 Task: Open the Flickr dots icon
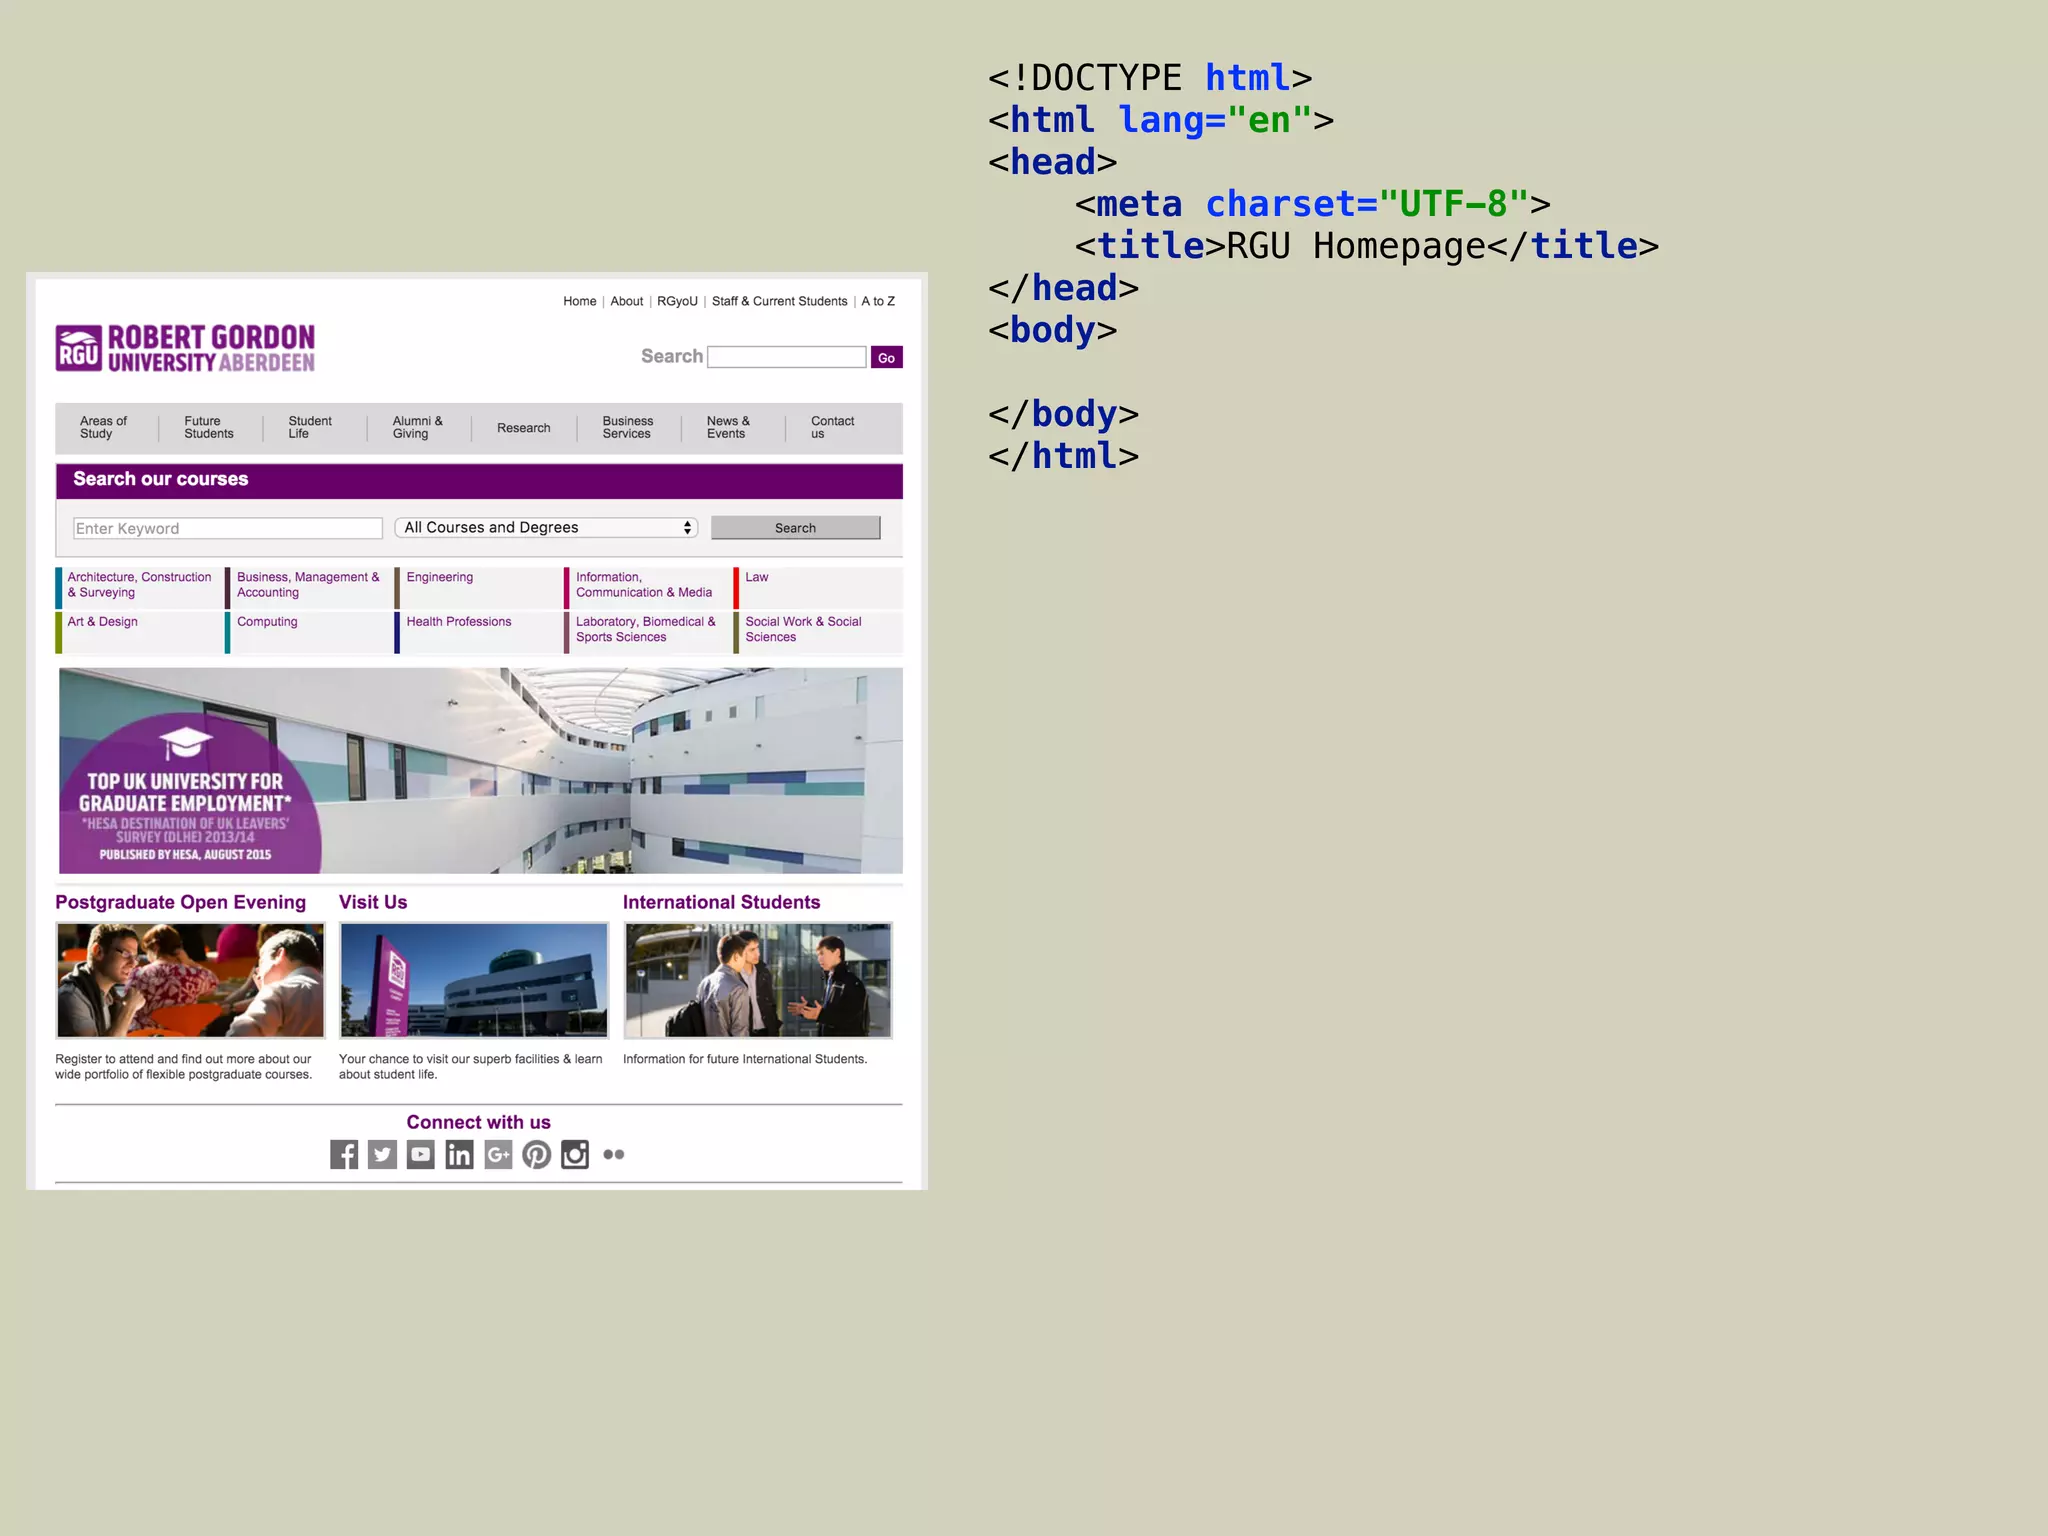614,1154
